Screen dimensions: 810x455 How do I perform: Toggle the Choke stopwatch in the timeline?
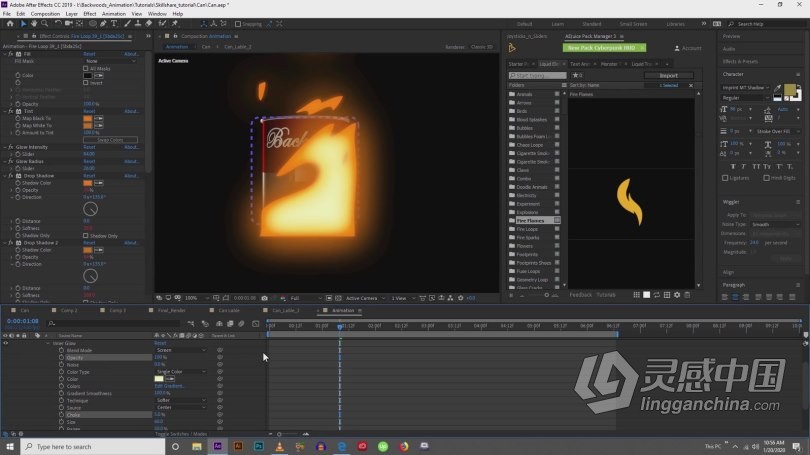(x=61, y=415)
